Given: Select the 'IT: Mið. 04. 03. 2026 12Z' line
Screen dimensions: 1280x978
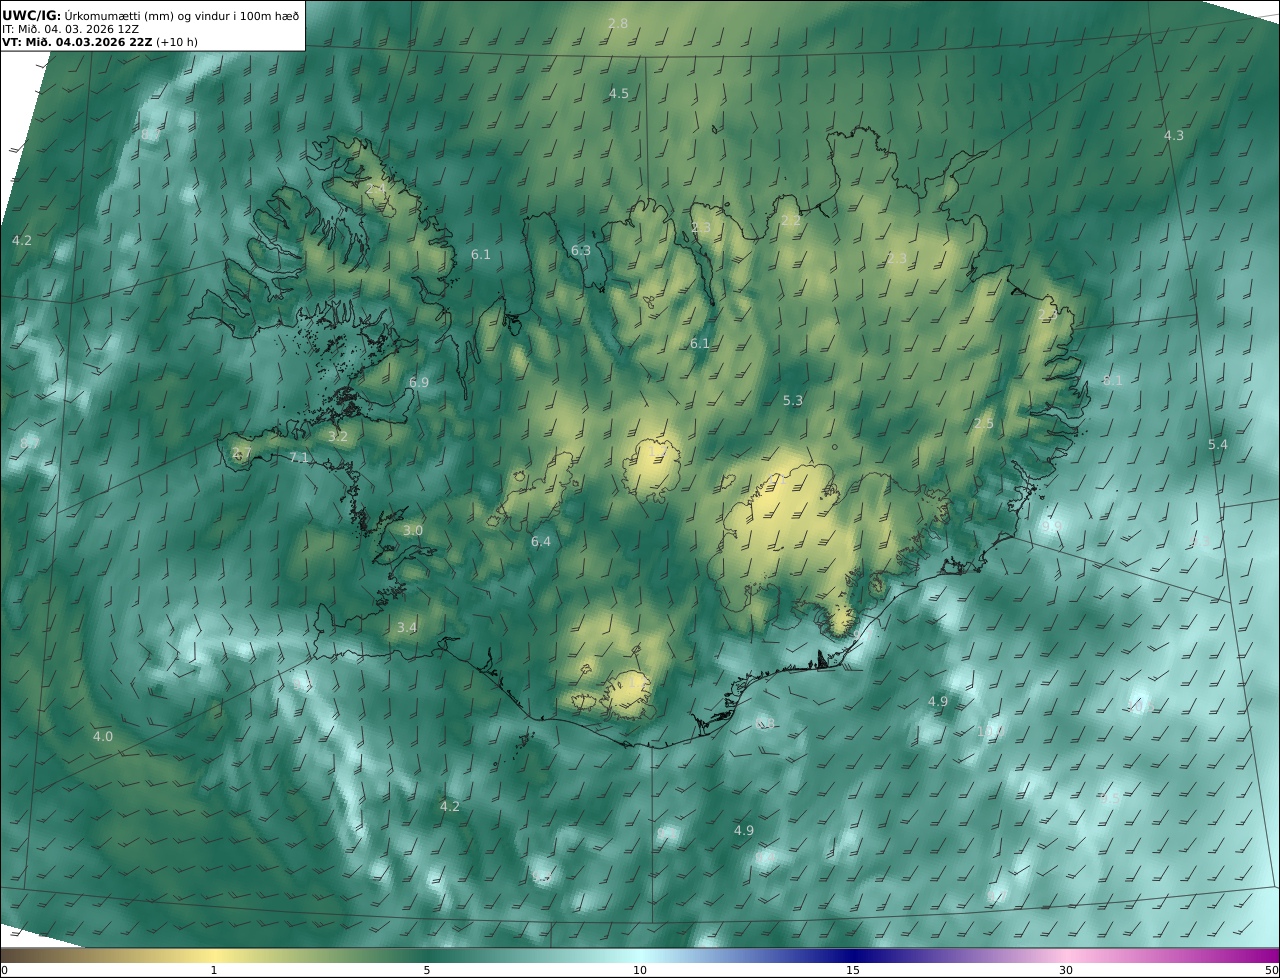Looking at the screenshot, I should [70, 29].
